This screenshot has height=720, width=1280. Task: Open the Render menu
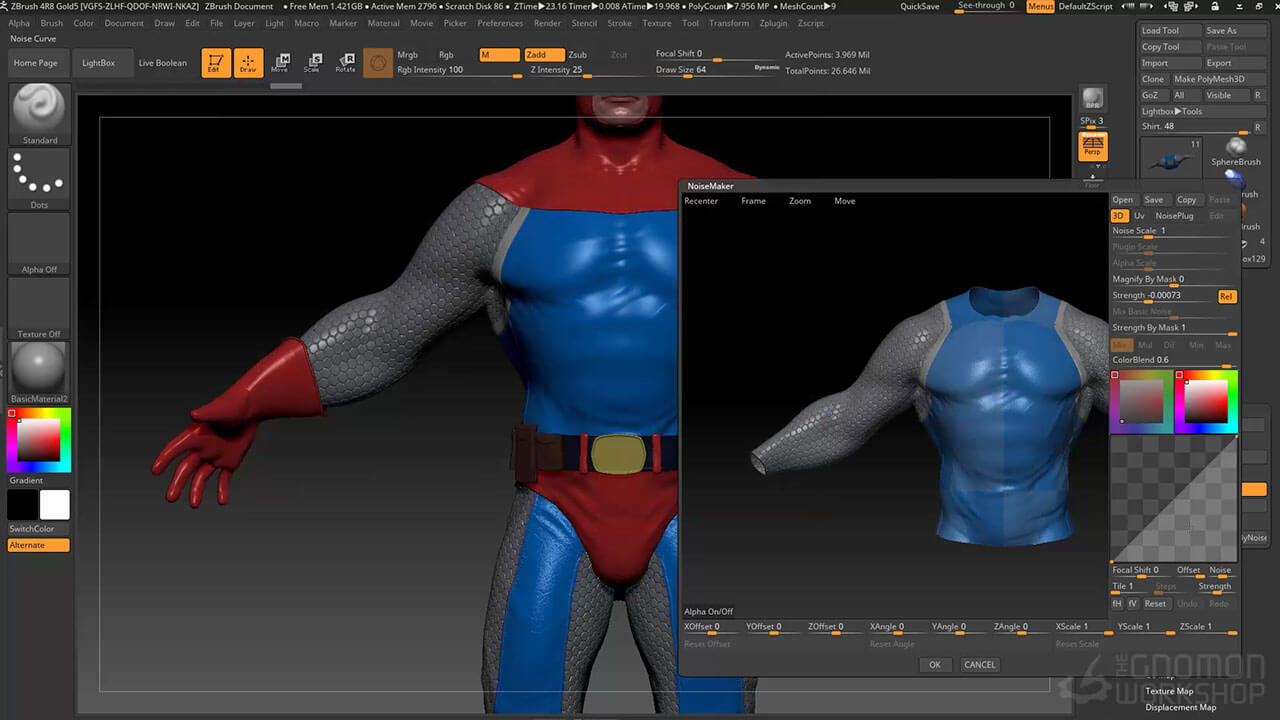[x=547, y=23]
